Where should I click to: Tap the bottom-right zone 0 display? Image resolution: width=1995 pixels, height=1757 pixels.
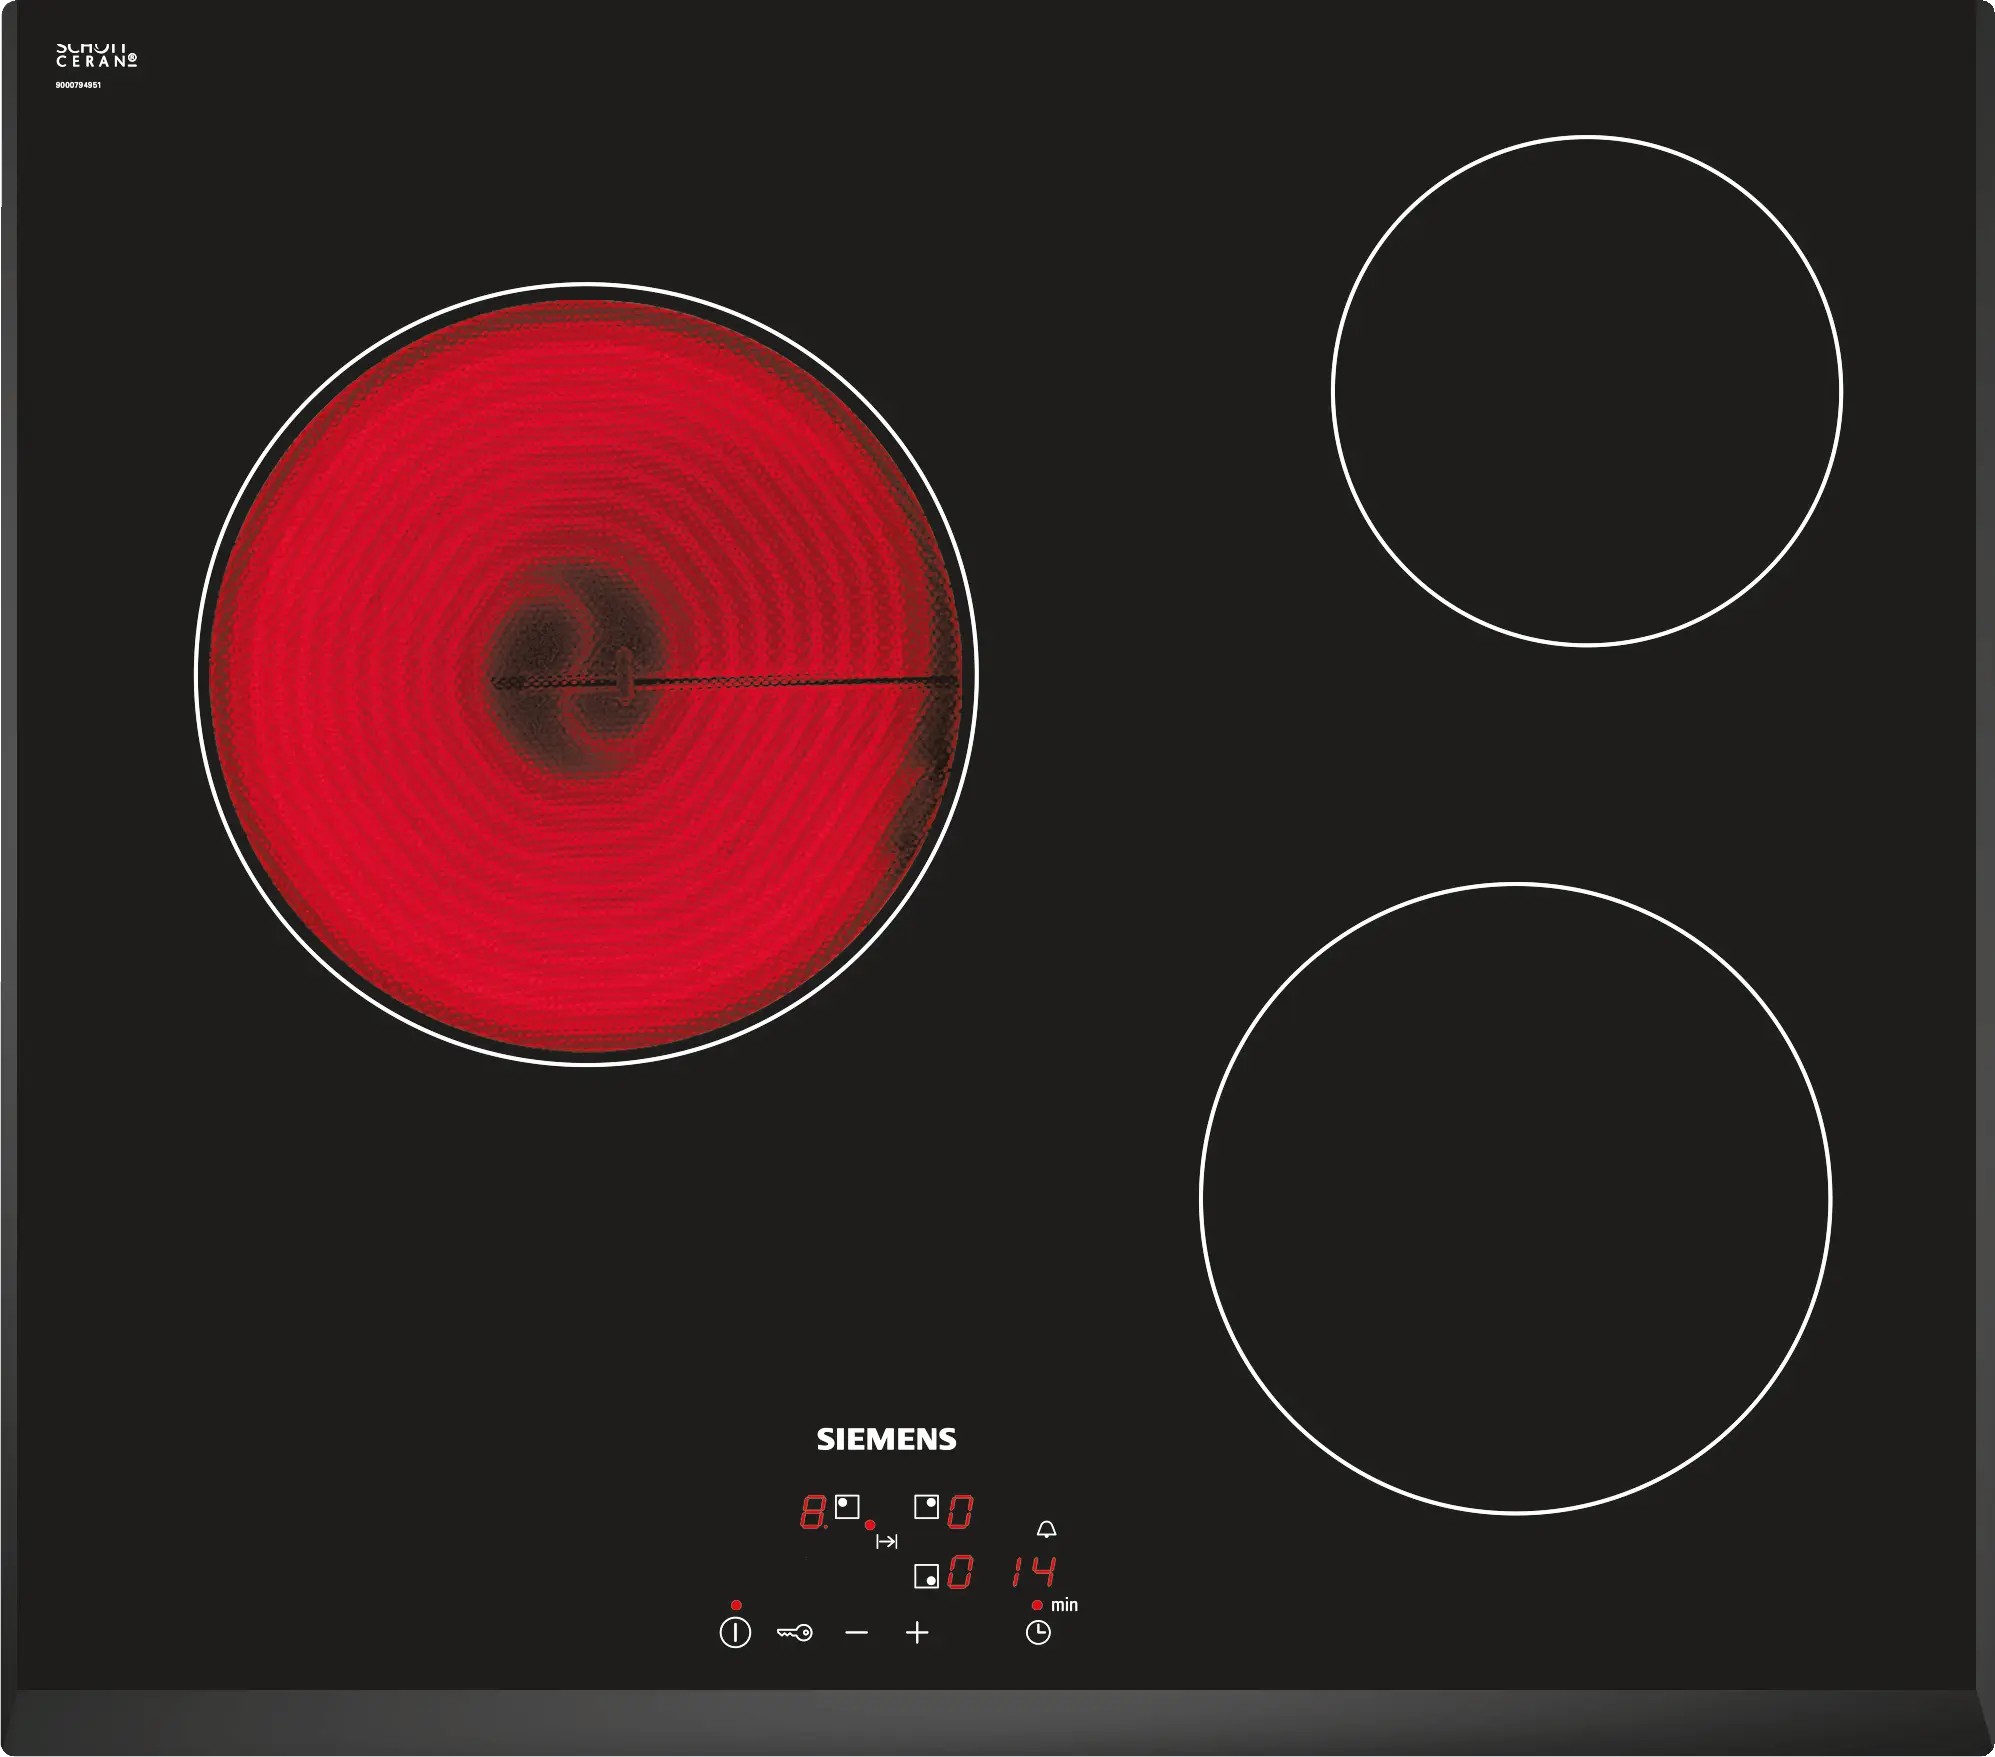pos(960,1573)
